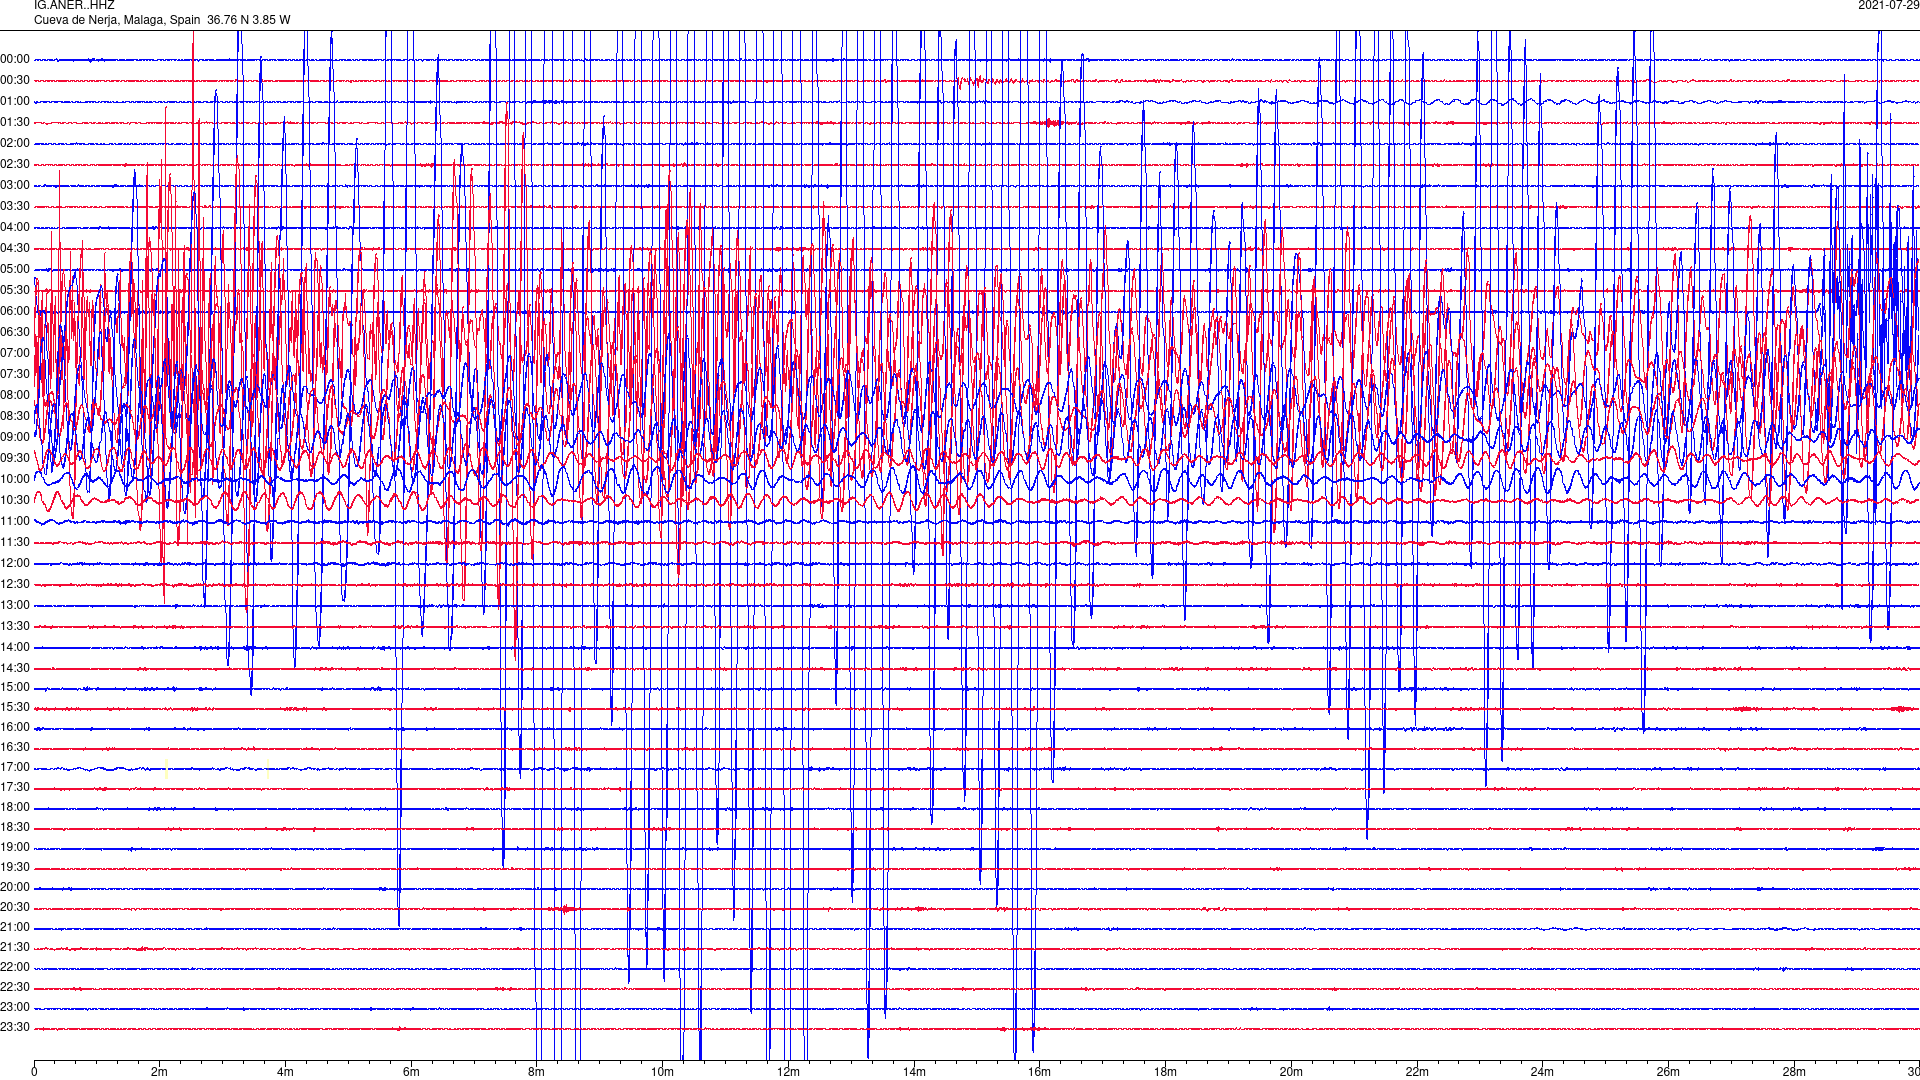Select the 23:00 trace time label

[15, 1008]
